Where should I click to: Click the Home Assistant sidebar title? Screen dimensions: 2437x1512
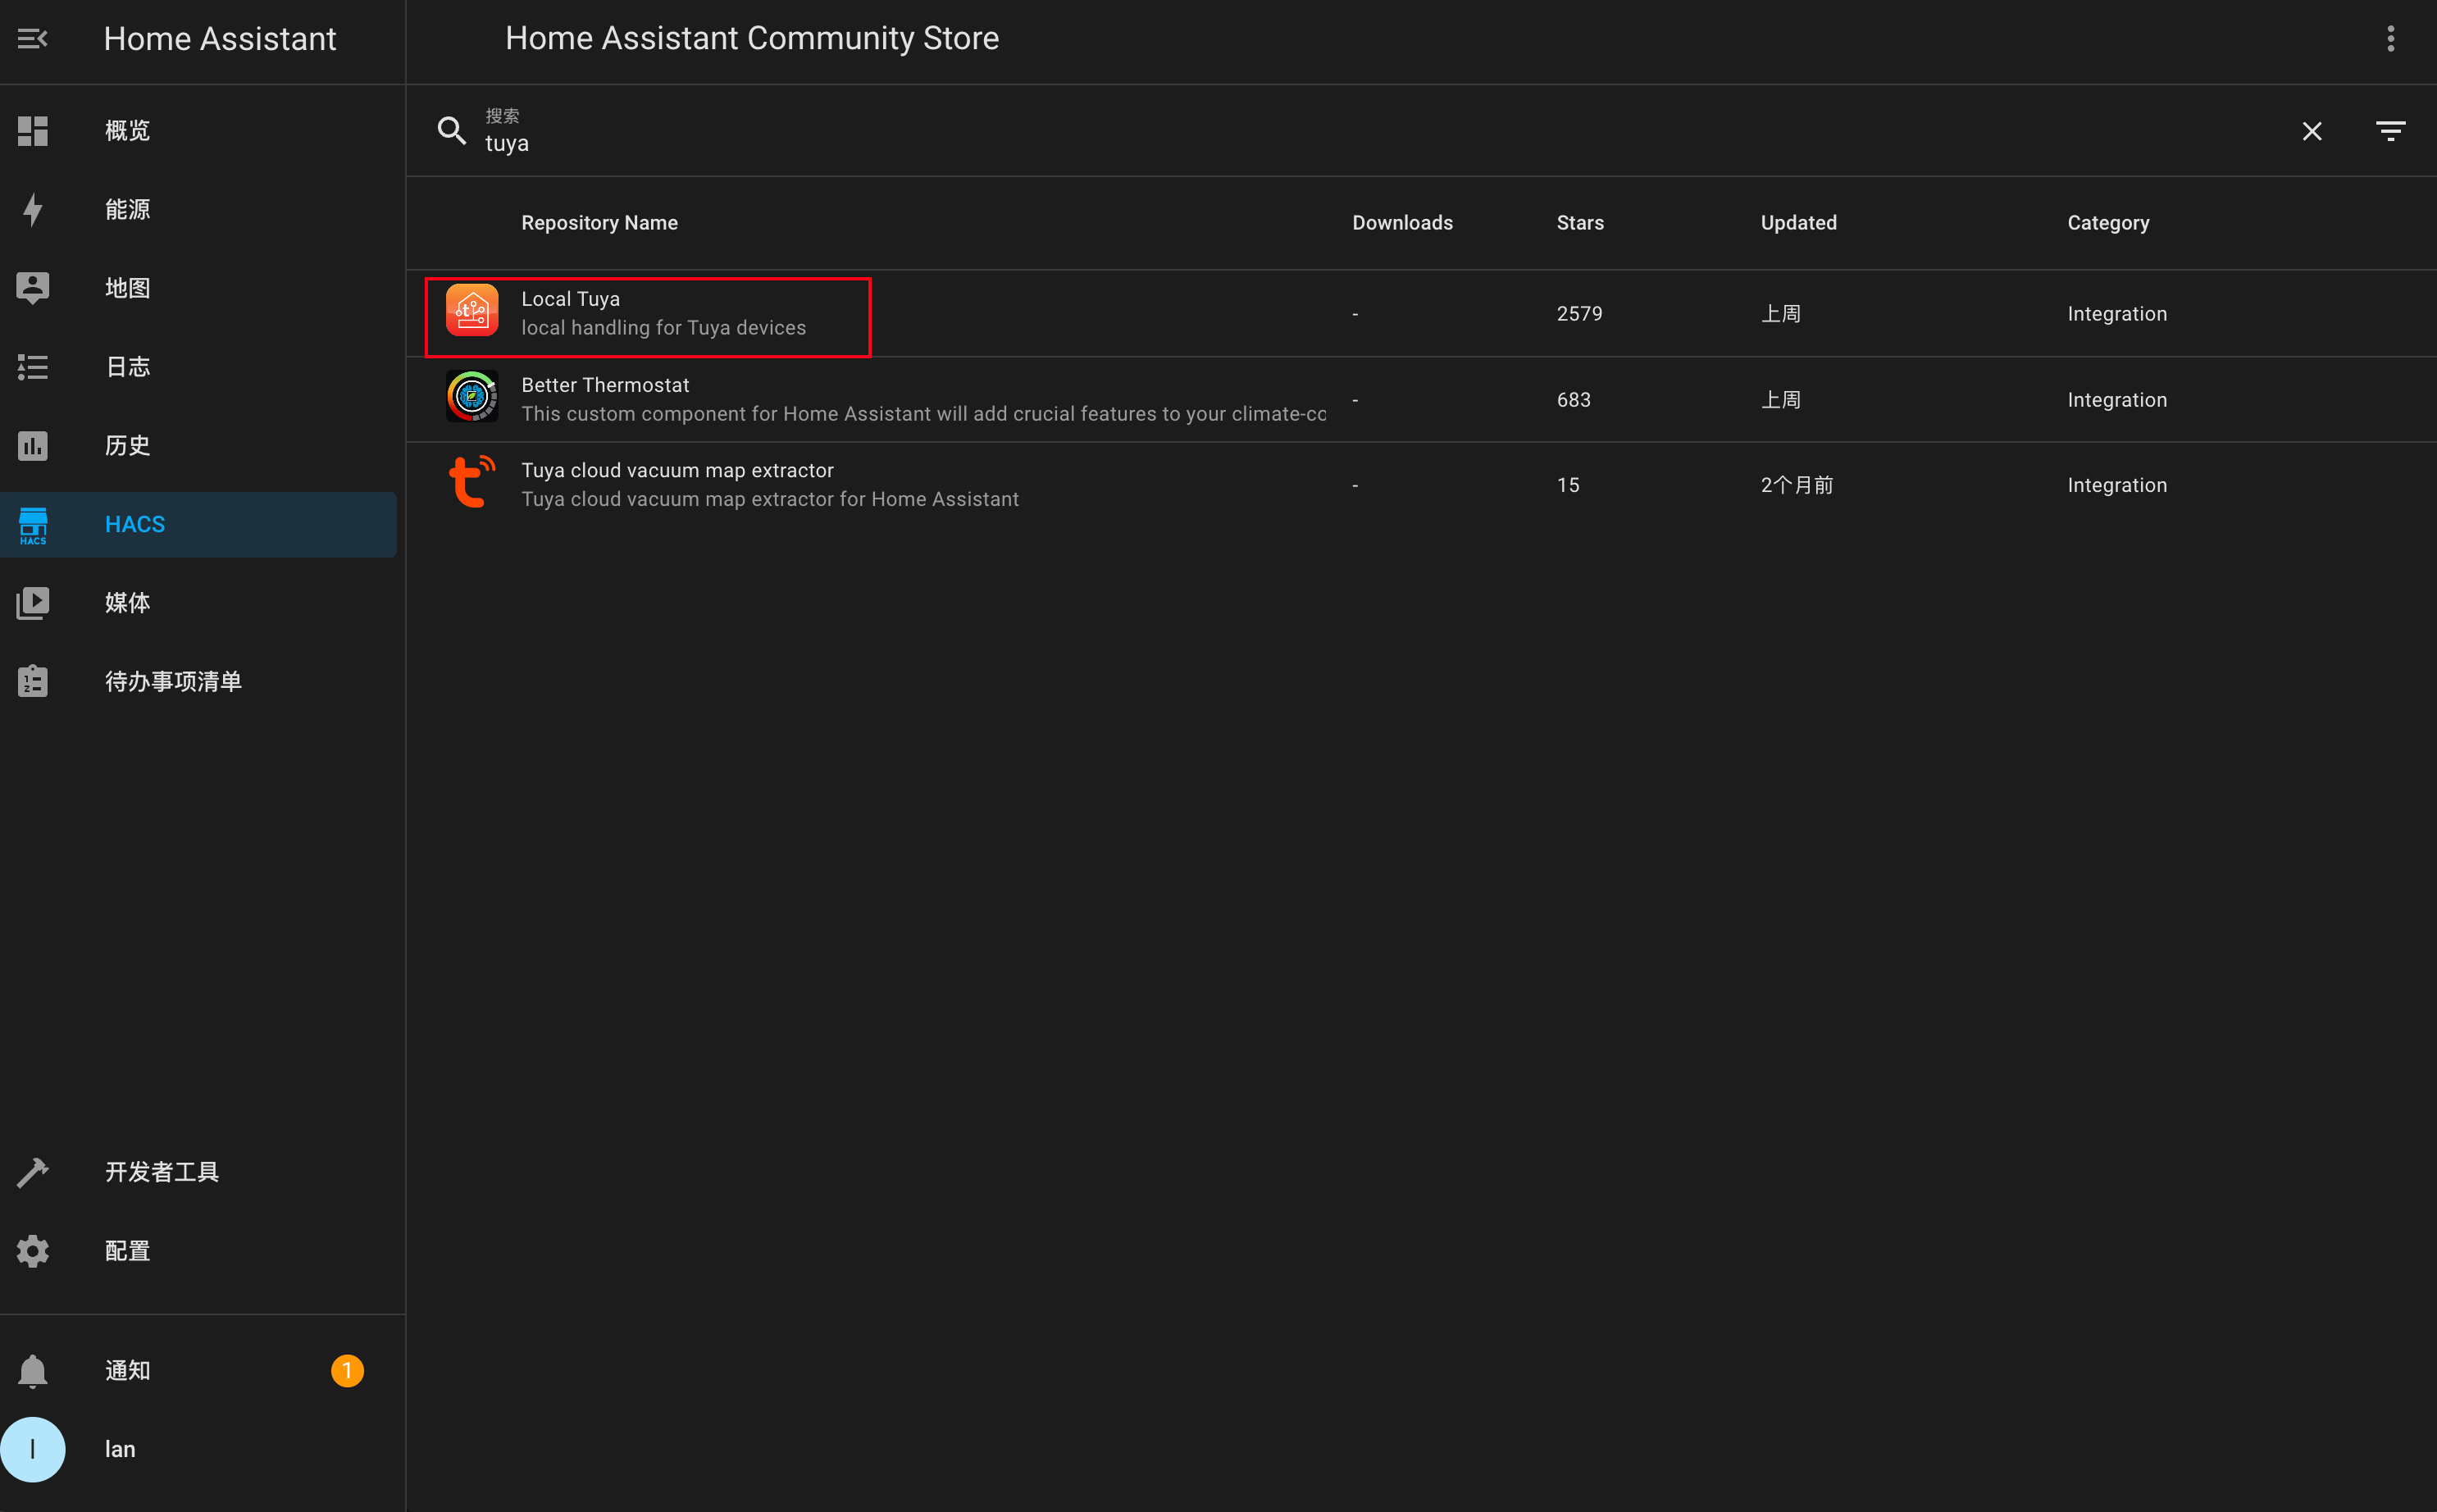220,39
